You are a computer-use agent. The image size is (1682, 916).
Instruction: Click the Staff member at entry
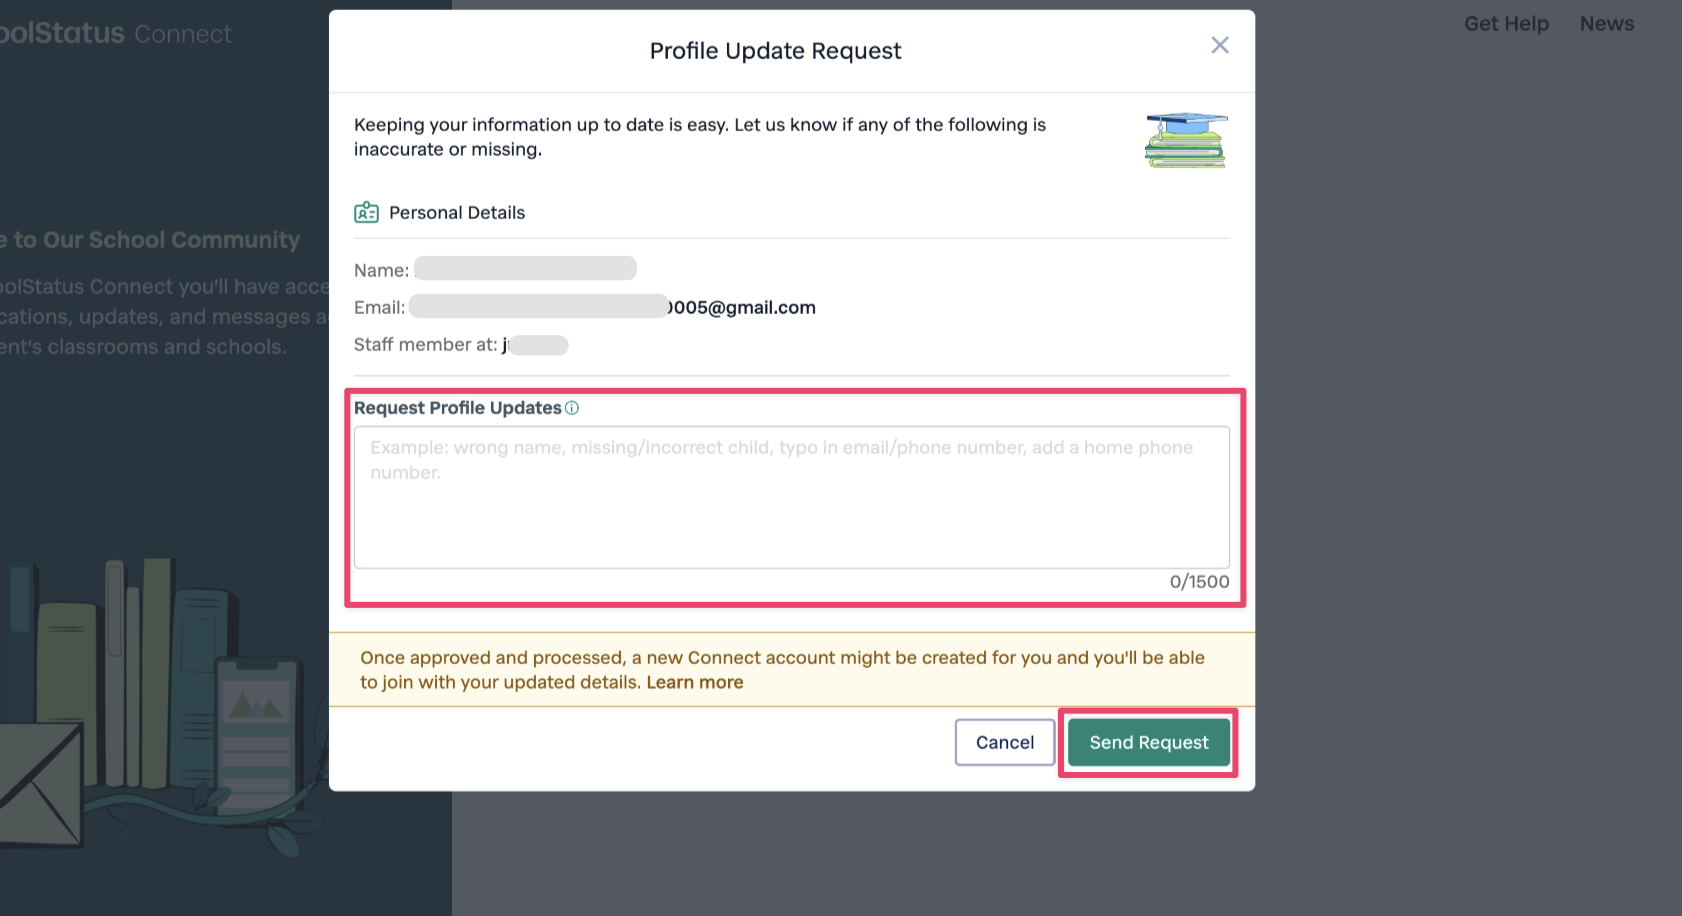click(x=460, y=344)
